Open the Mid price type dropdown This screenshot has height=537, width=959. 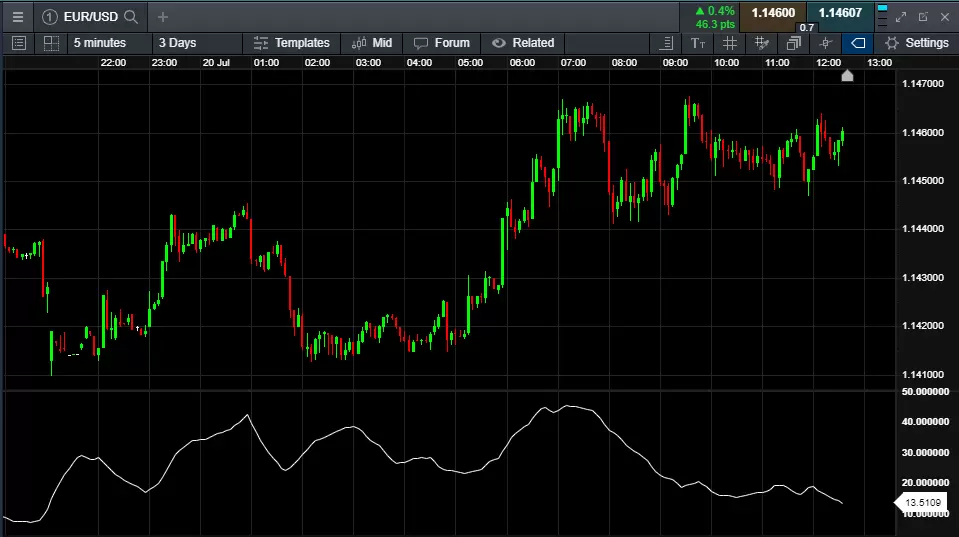click(x=371, y=43)
